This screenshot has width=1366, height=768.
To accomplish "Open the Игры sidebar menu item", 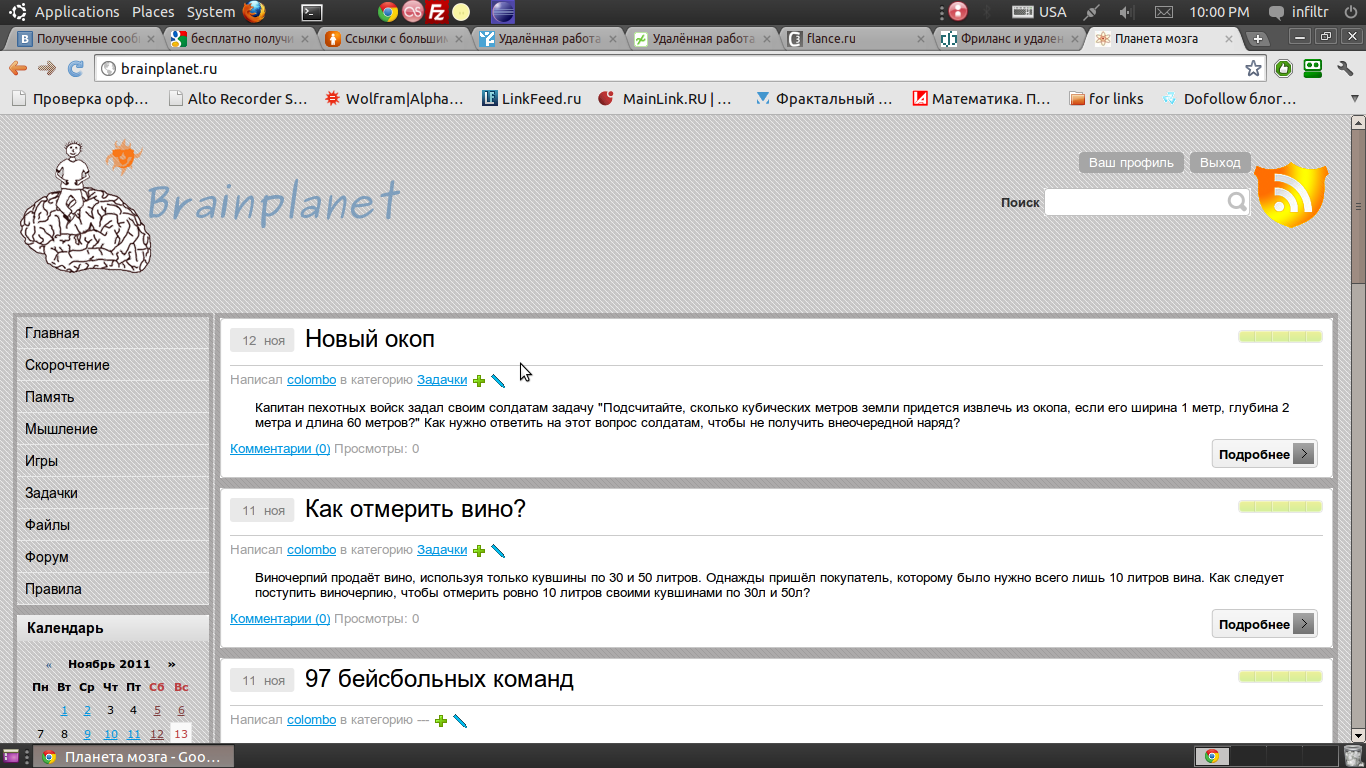I will click(113, 461).
